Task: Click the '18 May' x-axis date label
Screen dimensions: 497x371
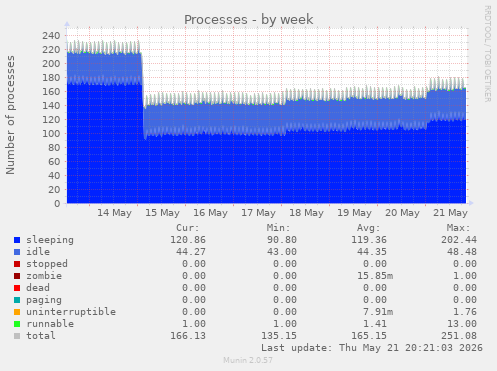Action: point(306,213)
